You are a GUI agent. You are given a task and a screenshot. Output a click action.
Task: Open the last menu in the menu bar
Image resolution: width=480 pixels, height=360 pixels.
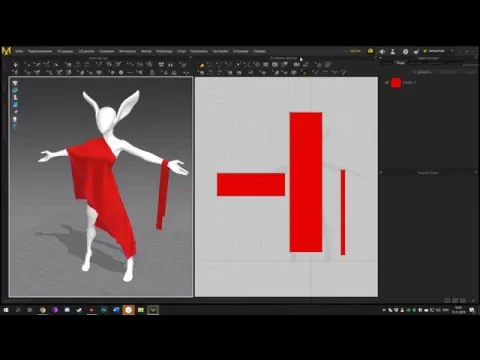pos(259,51)
